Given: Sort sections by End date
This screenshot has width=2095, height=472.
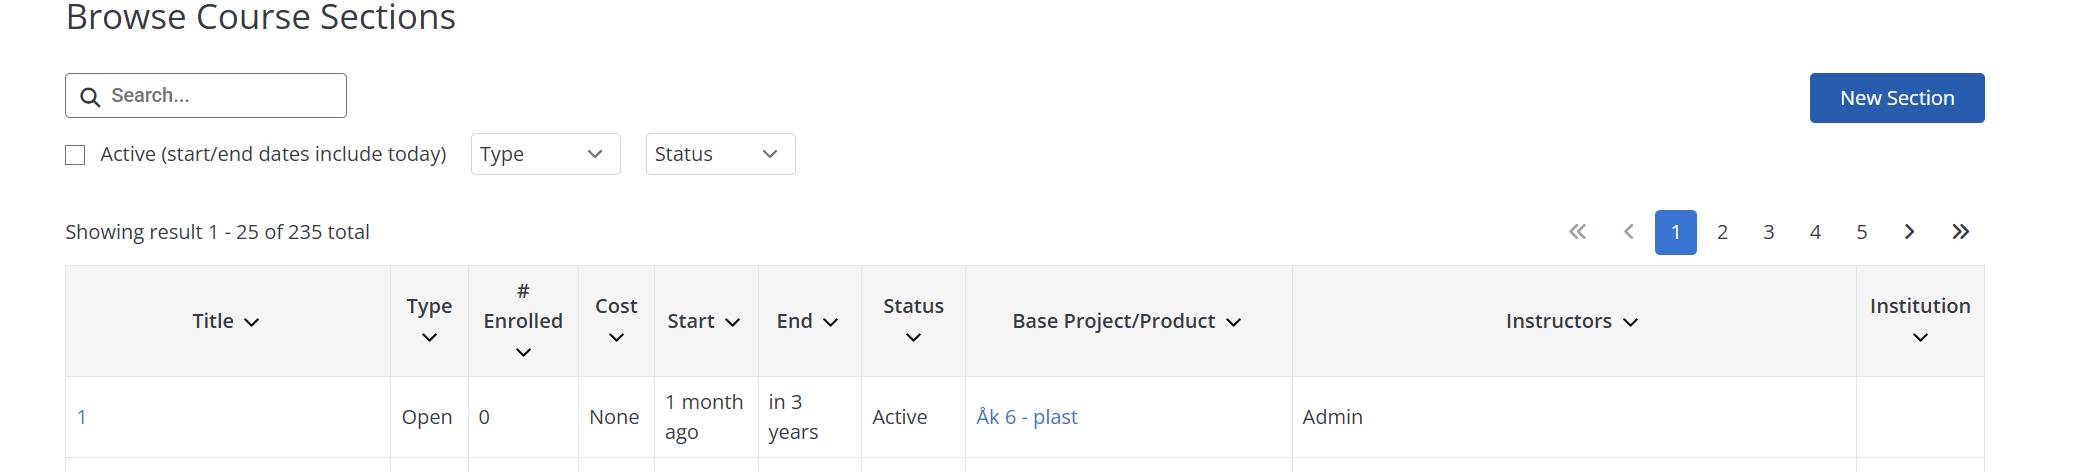Looking at the screenshot, I should (x=807, y=321).
